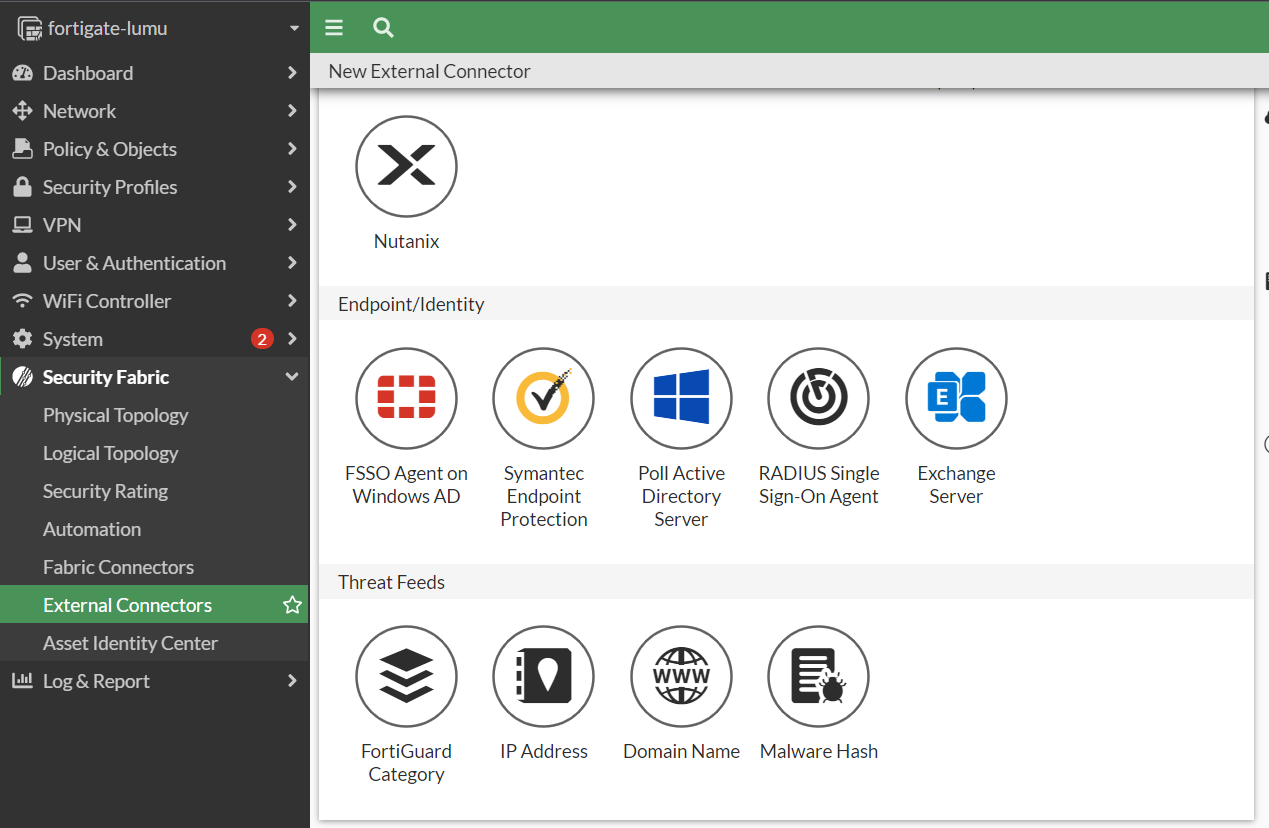Expand the Log & Report menu
Image resolution: width=1269 pixels, height=828 pixels.
[96, 681]
